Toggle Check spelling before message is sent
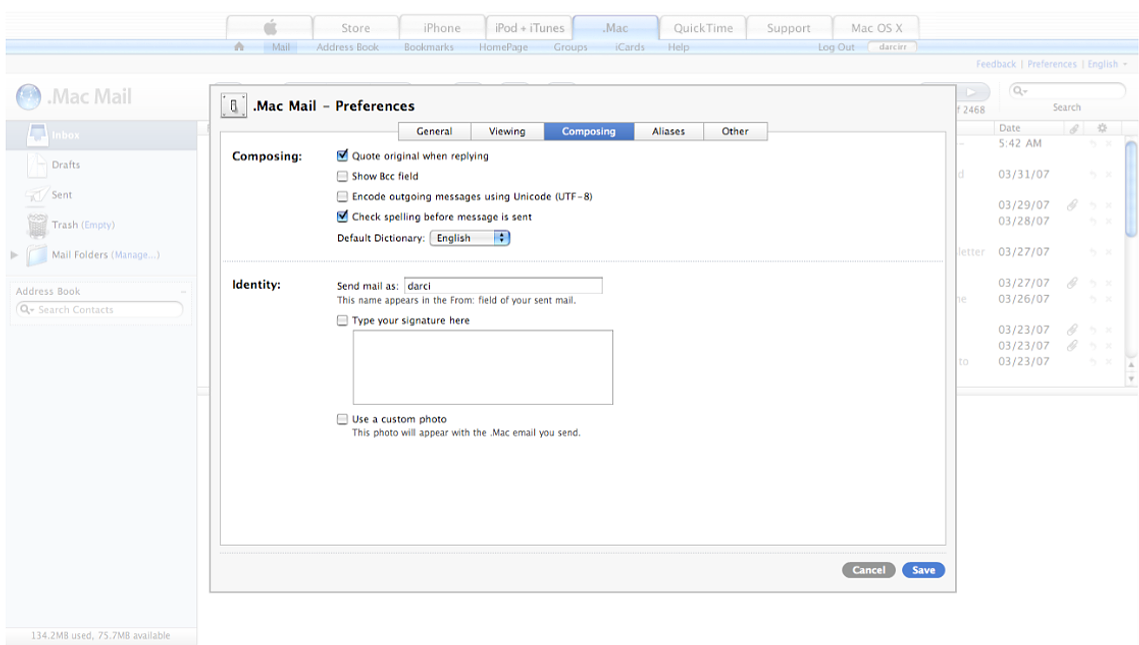Viewport: 1139px width, 645px height. click(342, 216)
